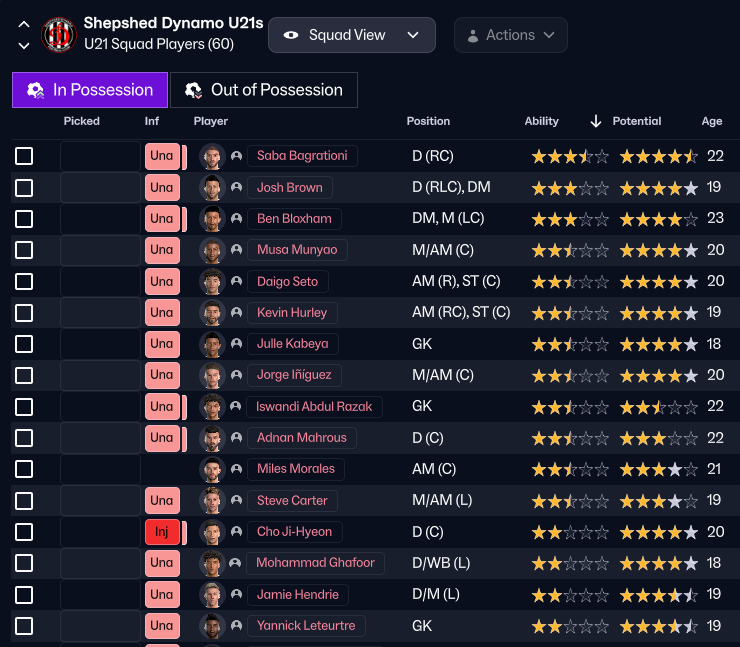Go to next squad with down chevron
The width and height of the screenshot is (740, 647).
pyautogui.click(x=24, y=45)
